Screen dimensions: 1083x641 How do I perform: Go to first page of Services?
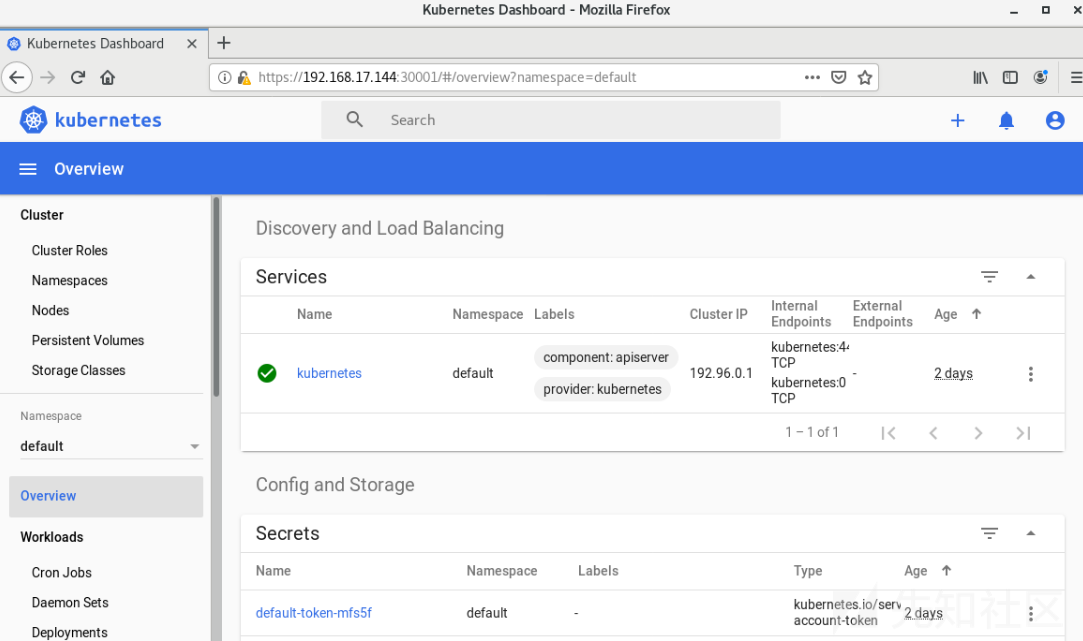click(888, 433)
